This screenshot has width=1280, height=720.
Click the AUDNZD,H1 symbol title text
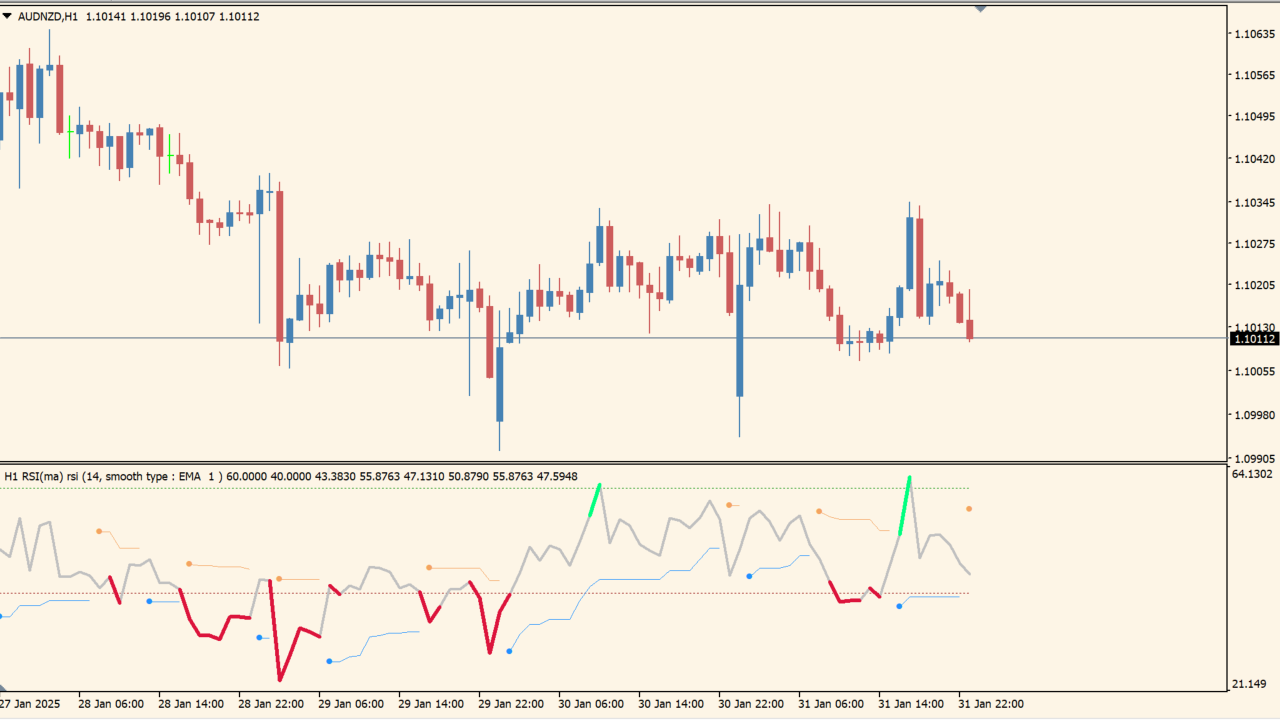tap(49, 16)
